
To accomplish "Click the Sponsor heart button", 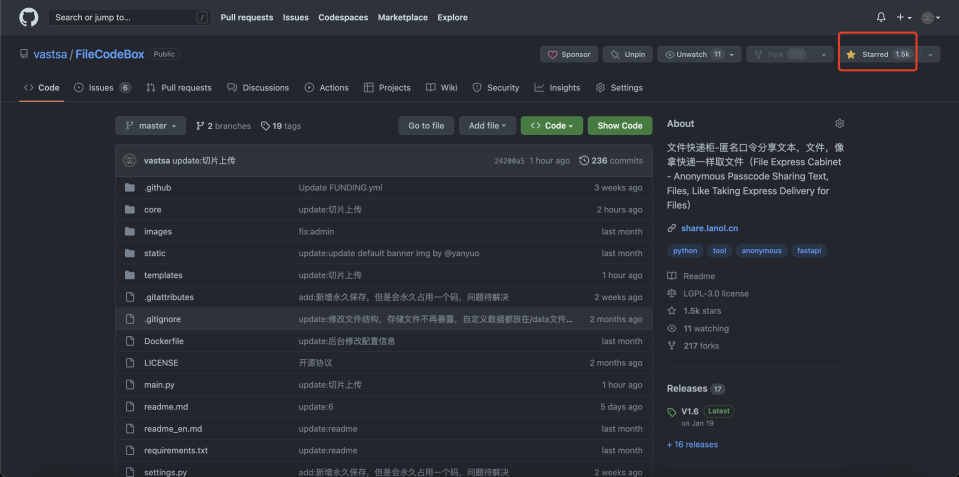I will (569, 54).
